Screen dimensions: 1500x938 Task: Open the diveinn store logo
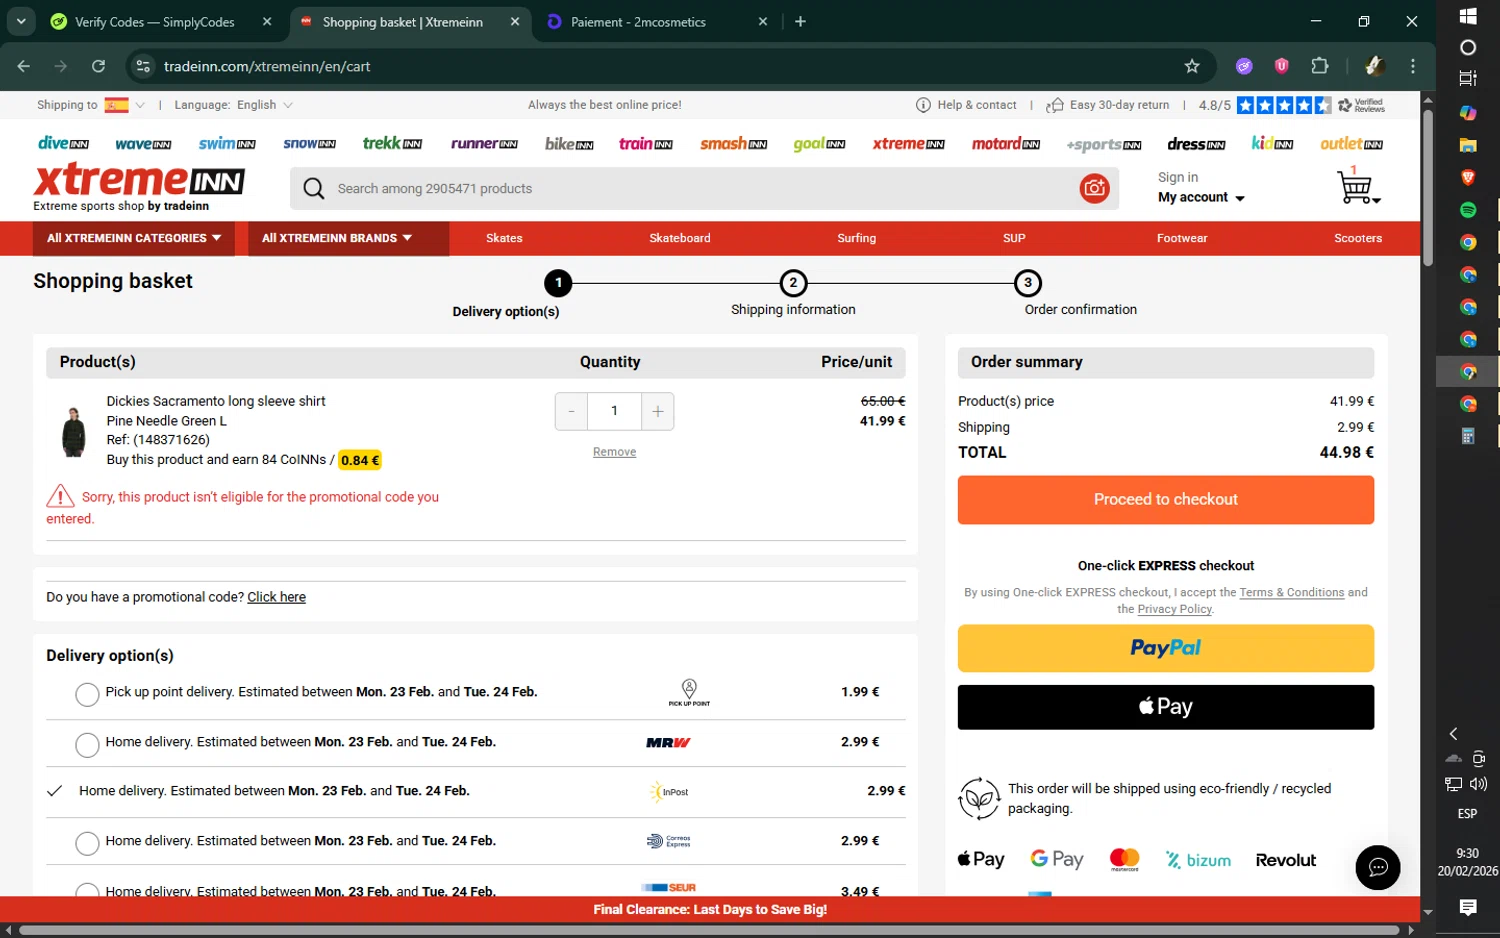point(64,143)
